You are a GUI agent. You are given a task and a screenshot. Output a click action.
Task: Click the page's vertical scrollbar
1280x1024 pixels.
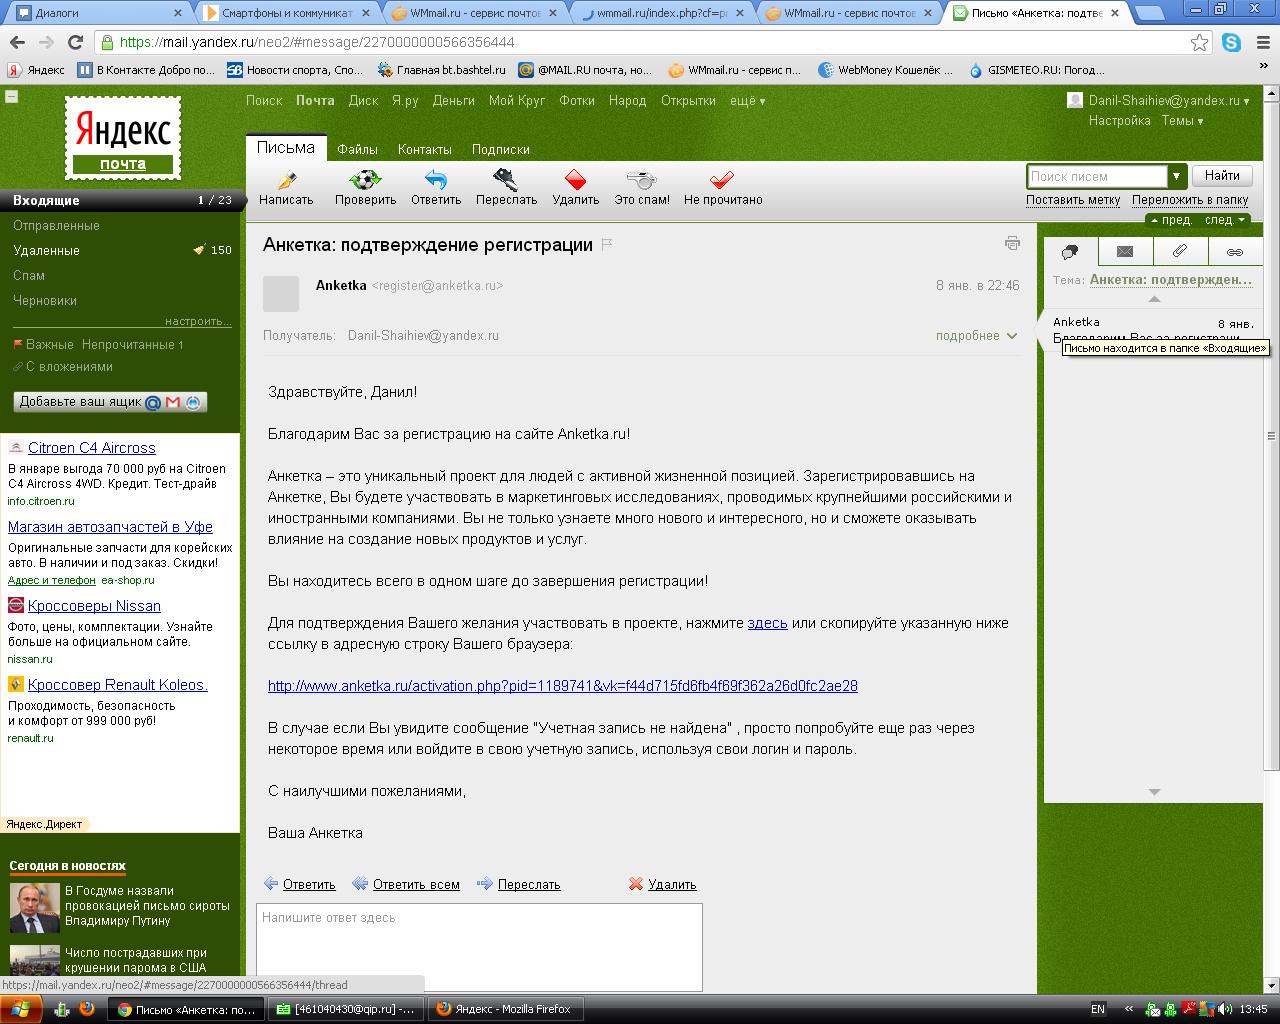1272,436
